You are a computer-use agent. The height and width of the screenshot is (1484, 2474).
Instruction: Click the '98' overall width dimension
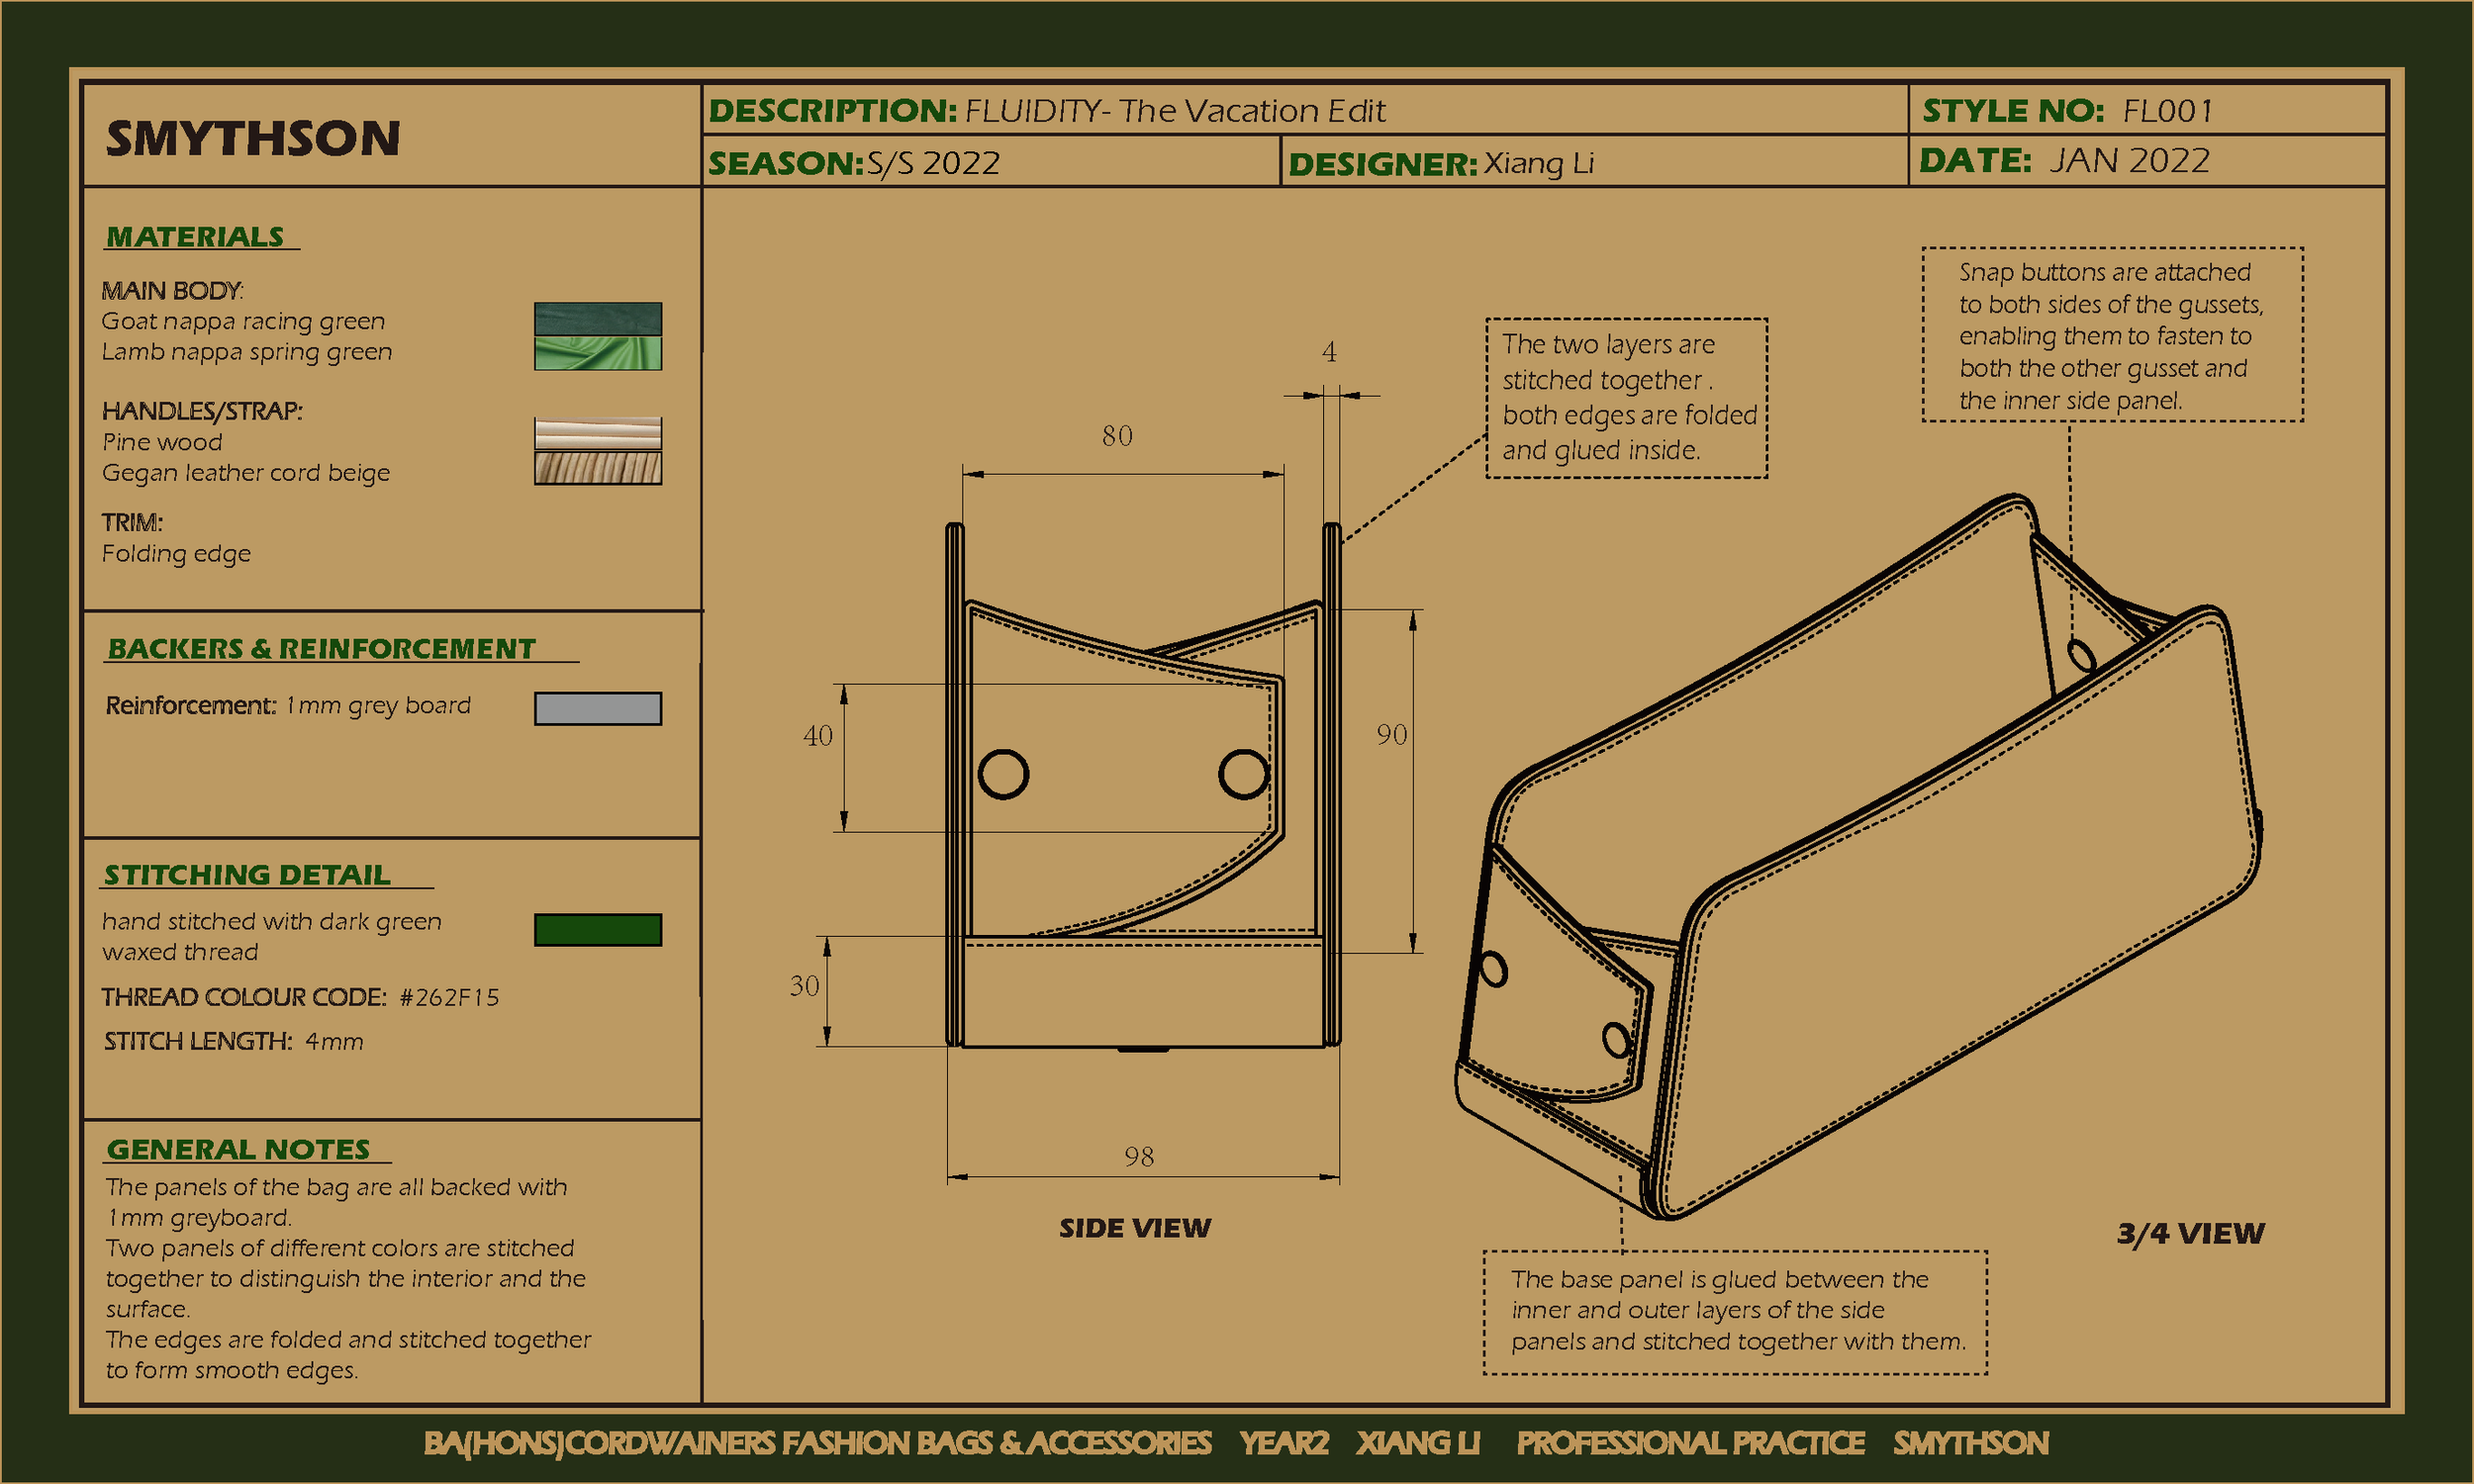(1139, 1157)
